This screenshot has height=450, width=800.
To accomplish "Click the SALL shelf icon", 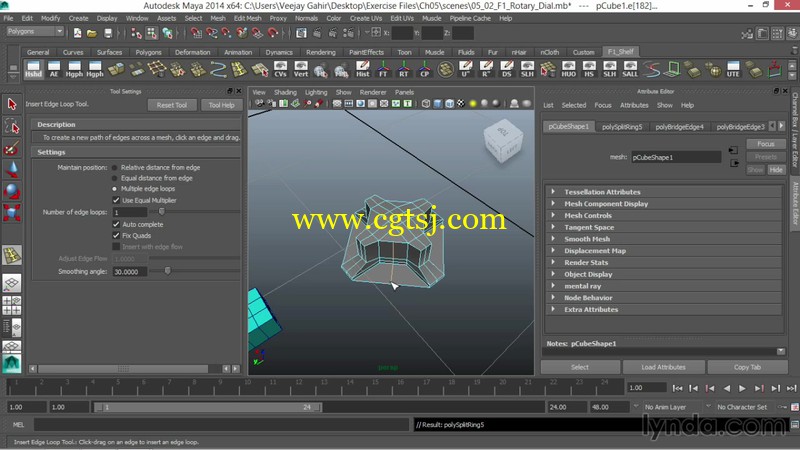I will [630, 69].
